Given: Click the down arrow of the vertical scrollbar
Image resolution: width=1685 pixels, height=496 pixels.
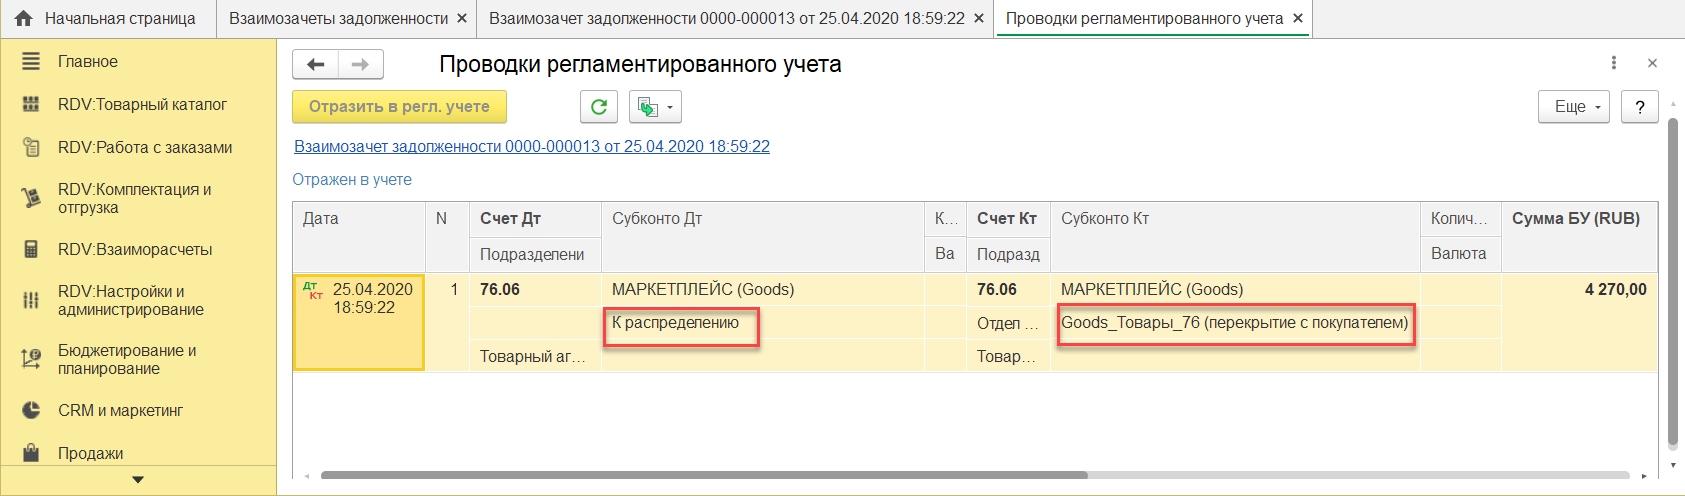Looking at the screenshot, I should pyautogui.click(x=1673, y=465).
